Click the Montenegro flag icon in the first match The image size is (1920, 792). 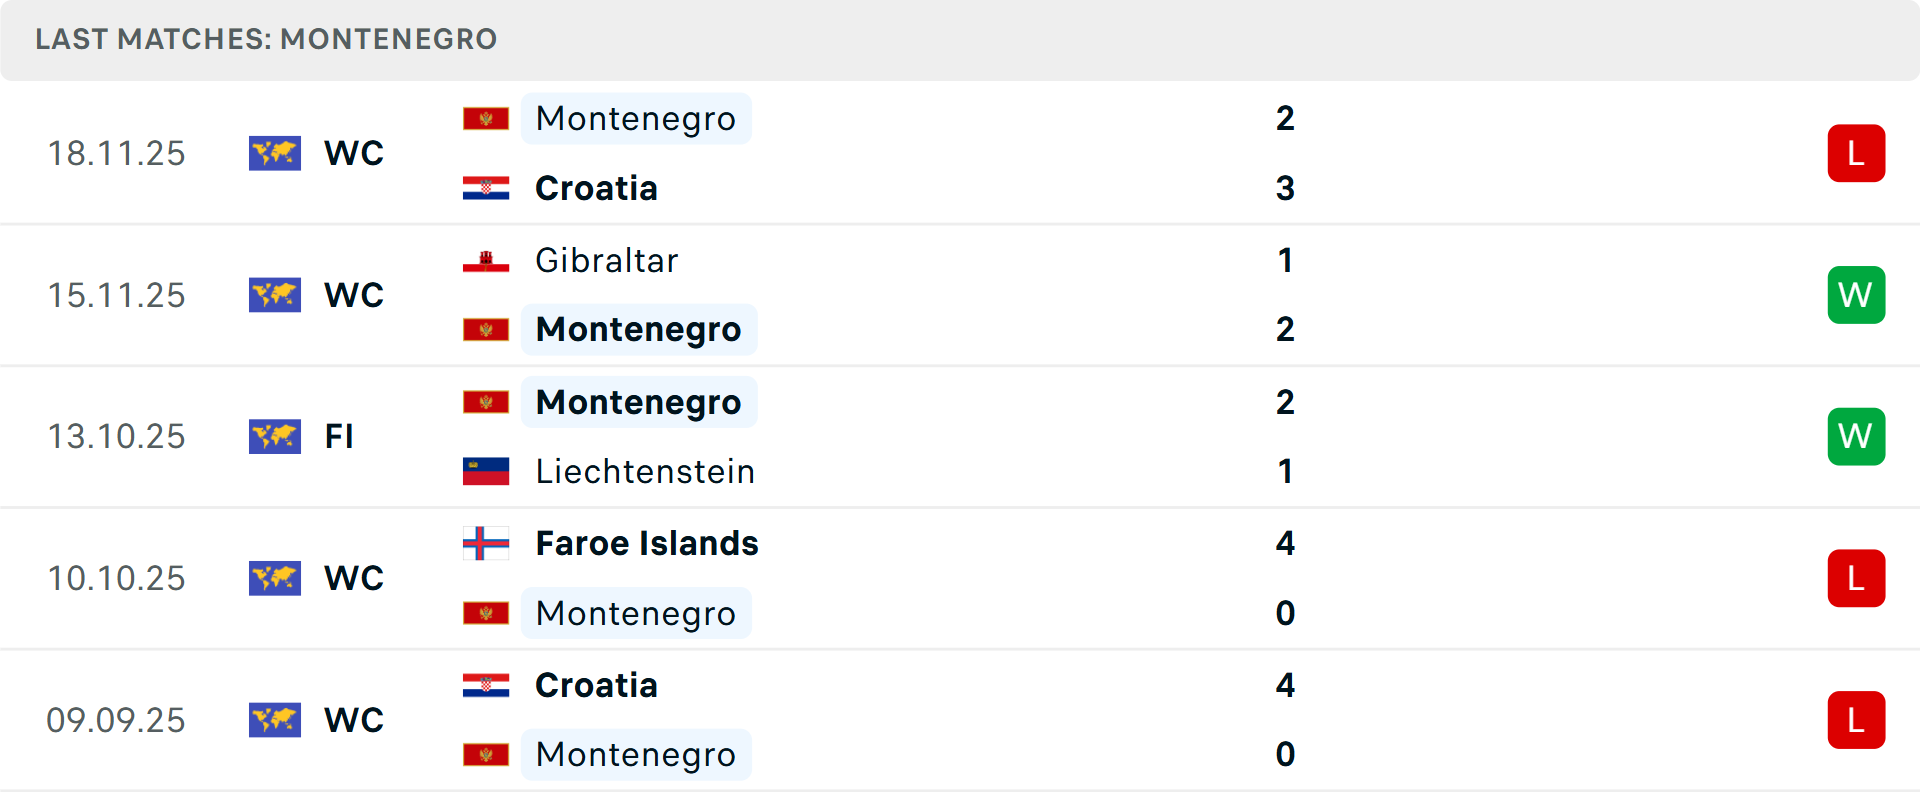click(x=486, y=118)
